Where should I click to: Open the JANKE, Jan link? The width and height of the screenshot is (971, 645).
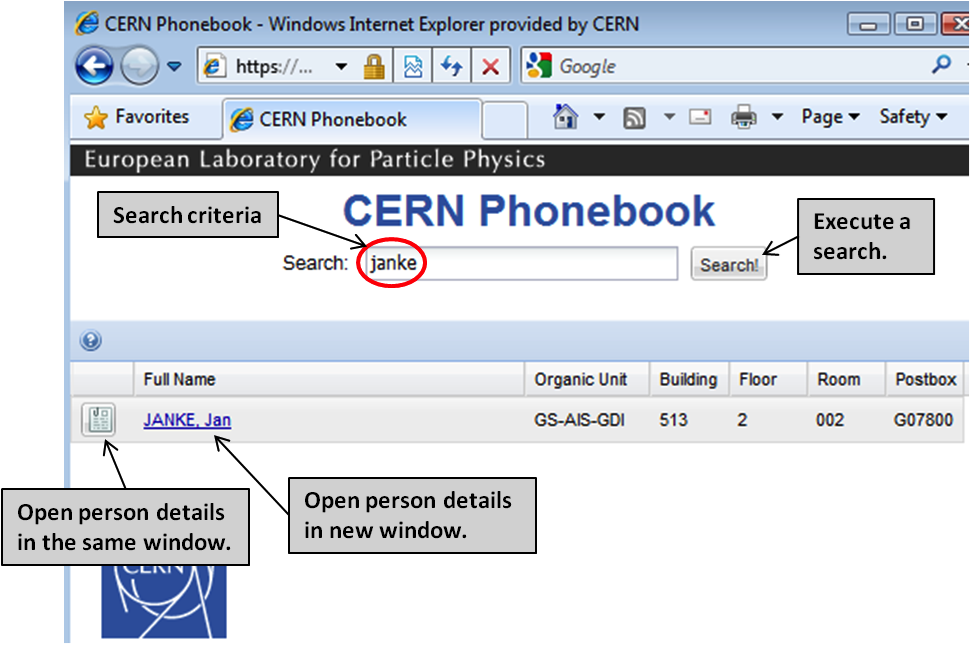point(187,420)
